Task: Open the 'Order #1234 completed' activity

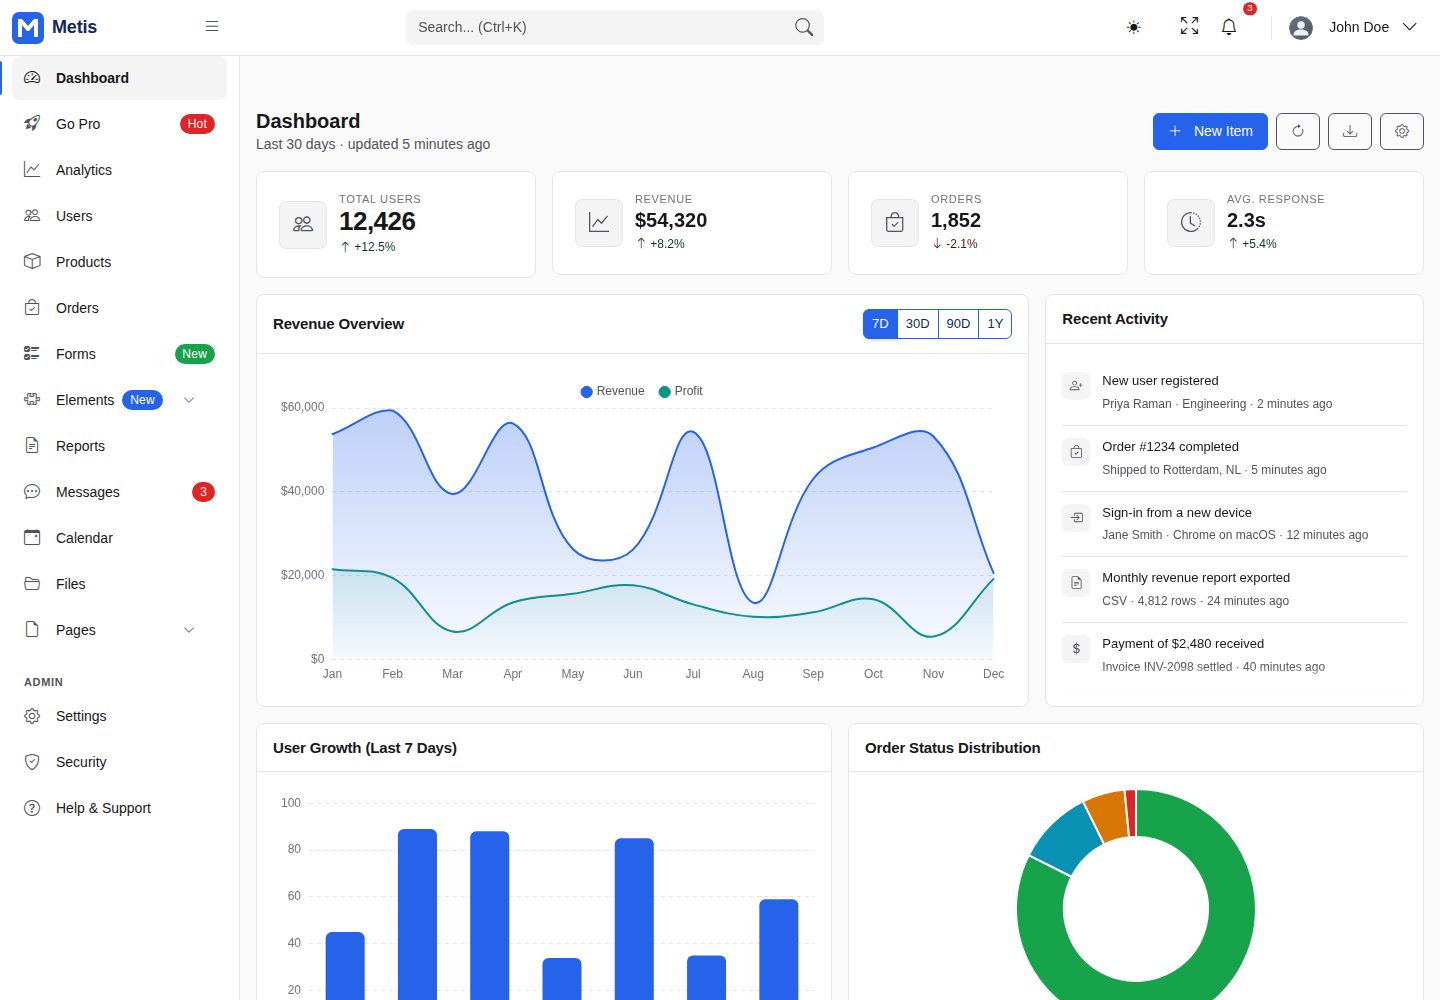Action: [x=1234, y=458]
